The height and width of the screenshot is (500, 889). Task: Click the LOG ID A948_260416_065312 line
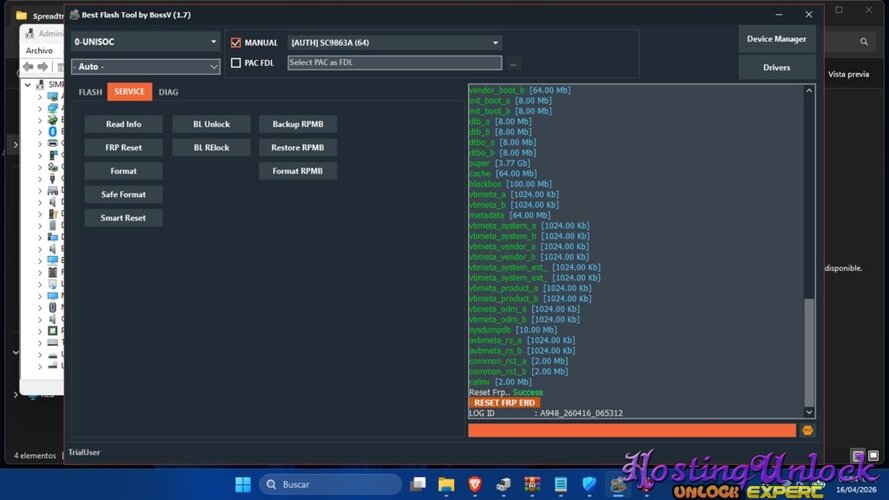click(x=546, y=413)
